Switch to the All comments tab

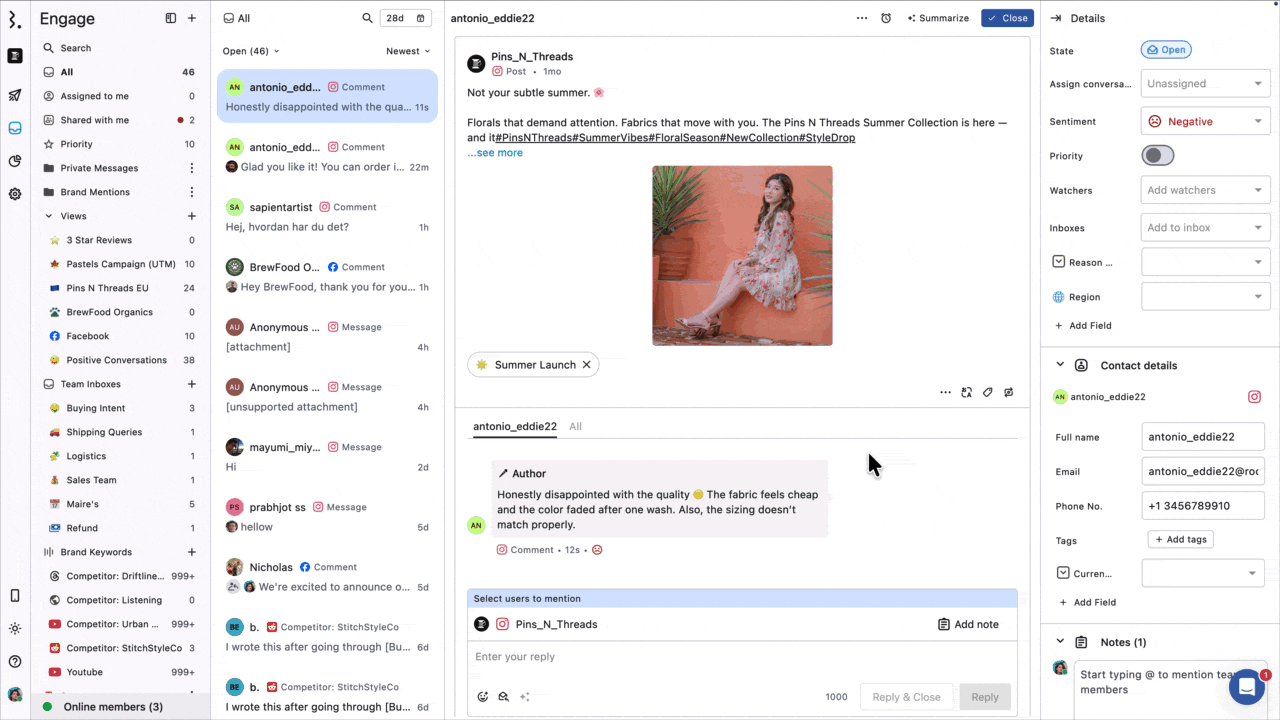tap(575, 426)
